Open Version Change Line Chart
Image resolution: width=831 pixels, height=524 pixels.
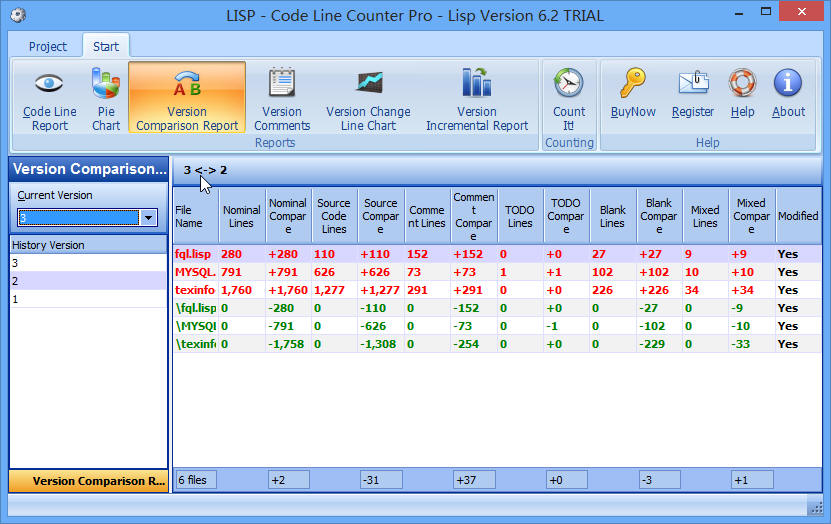tap(368, 97)
